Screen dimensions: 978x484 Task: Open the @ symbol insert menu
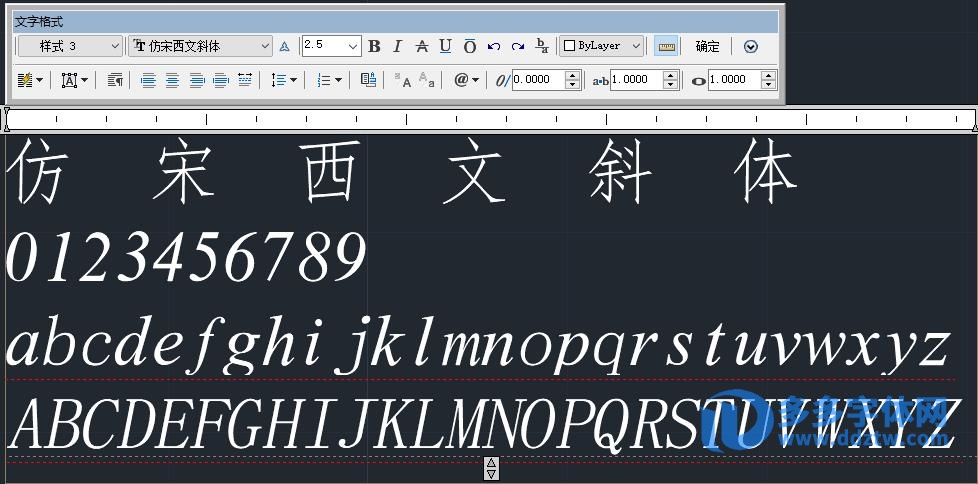(x=467, y=80)
